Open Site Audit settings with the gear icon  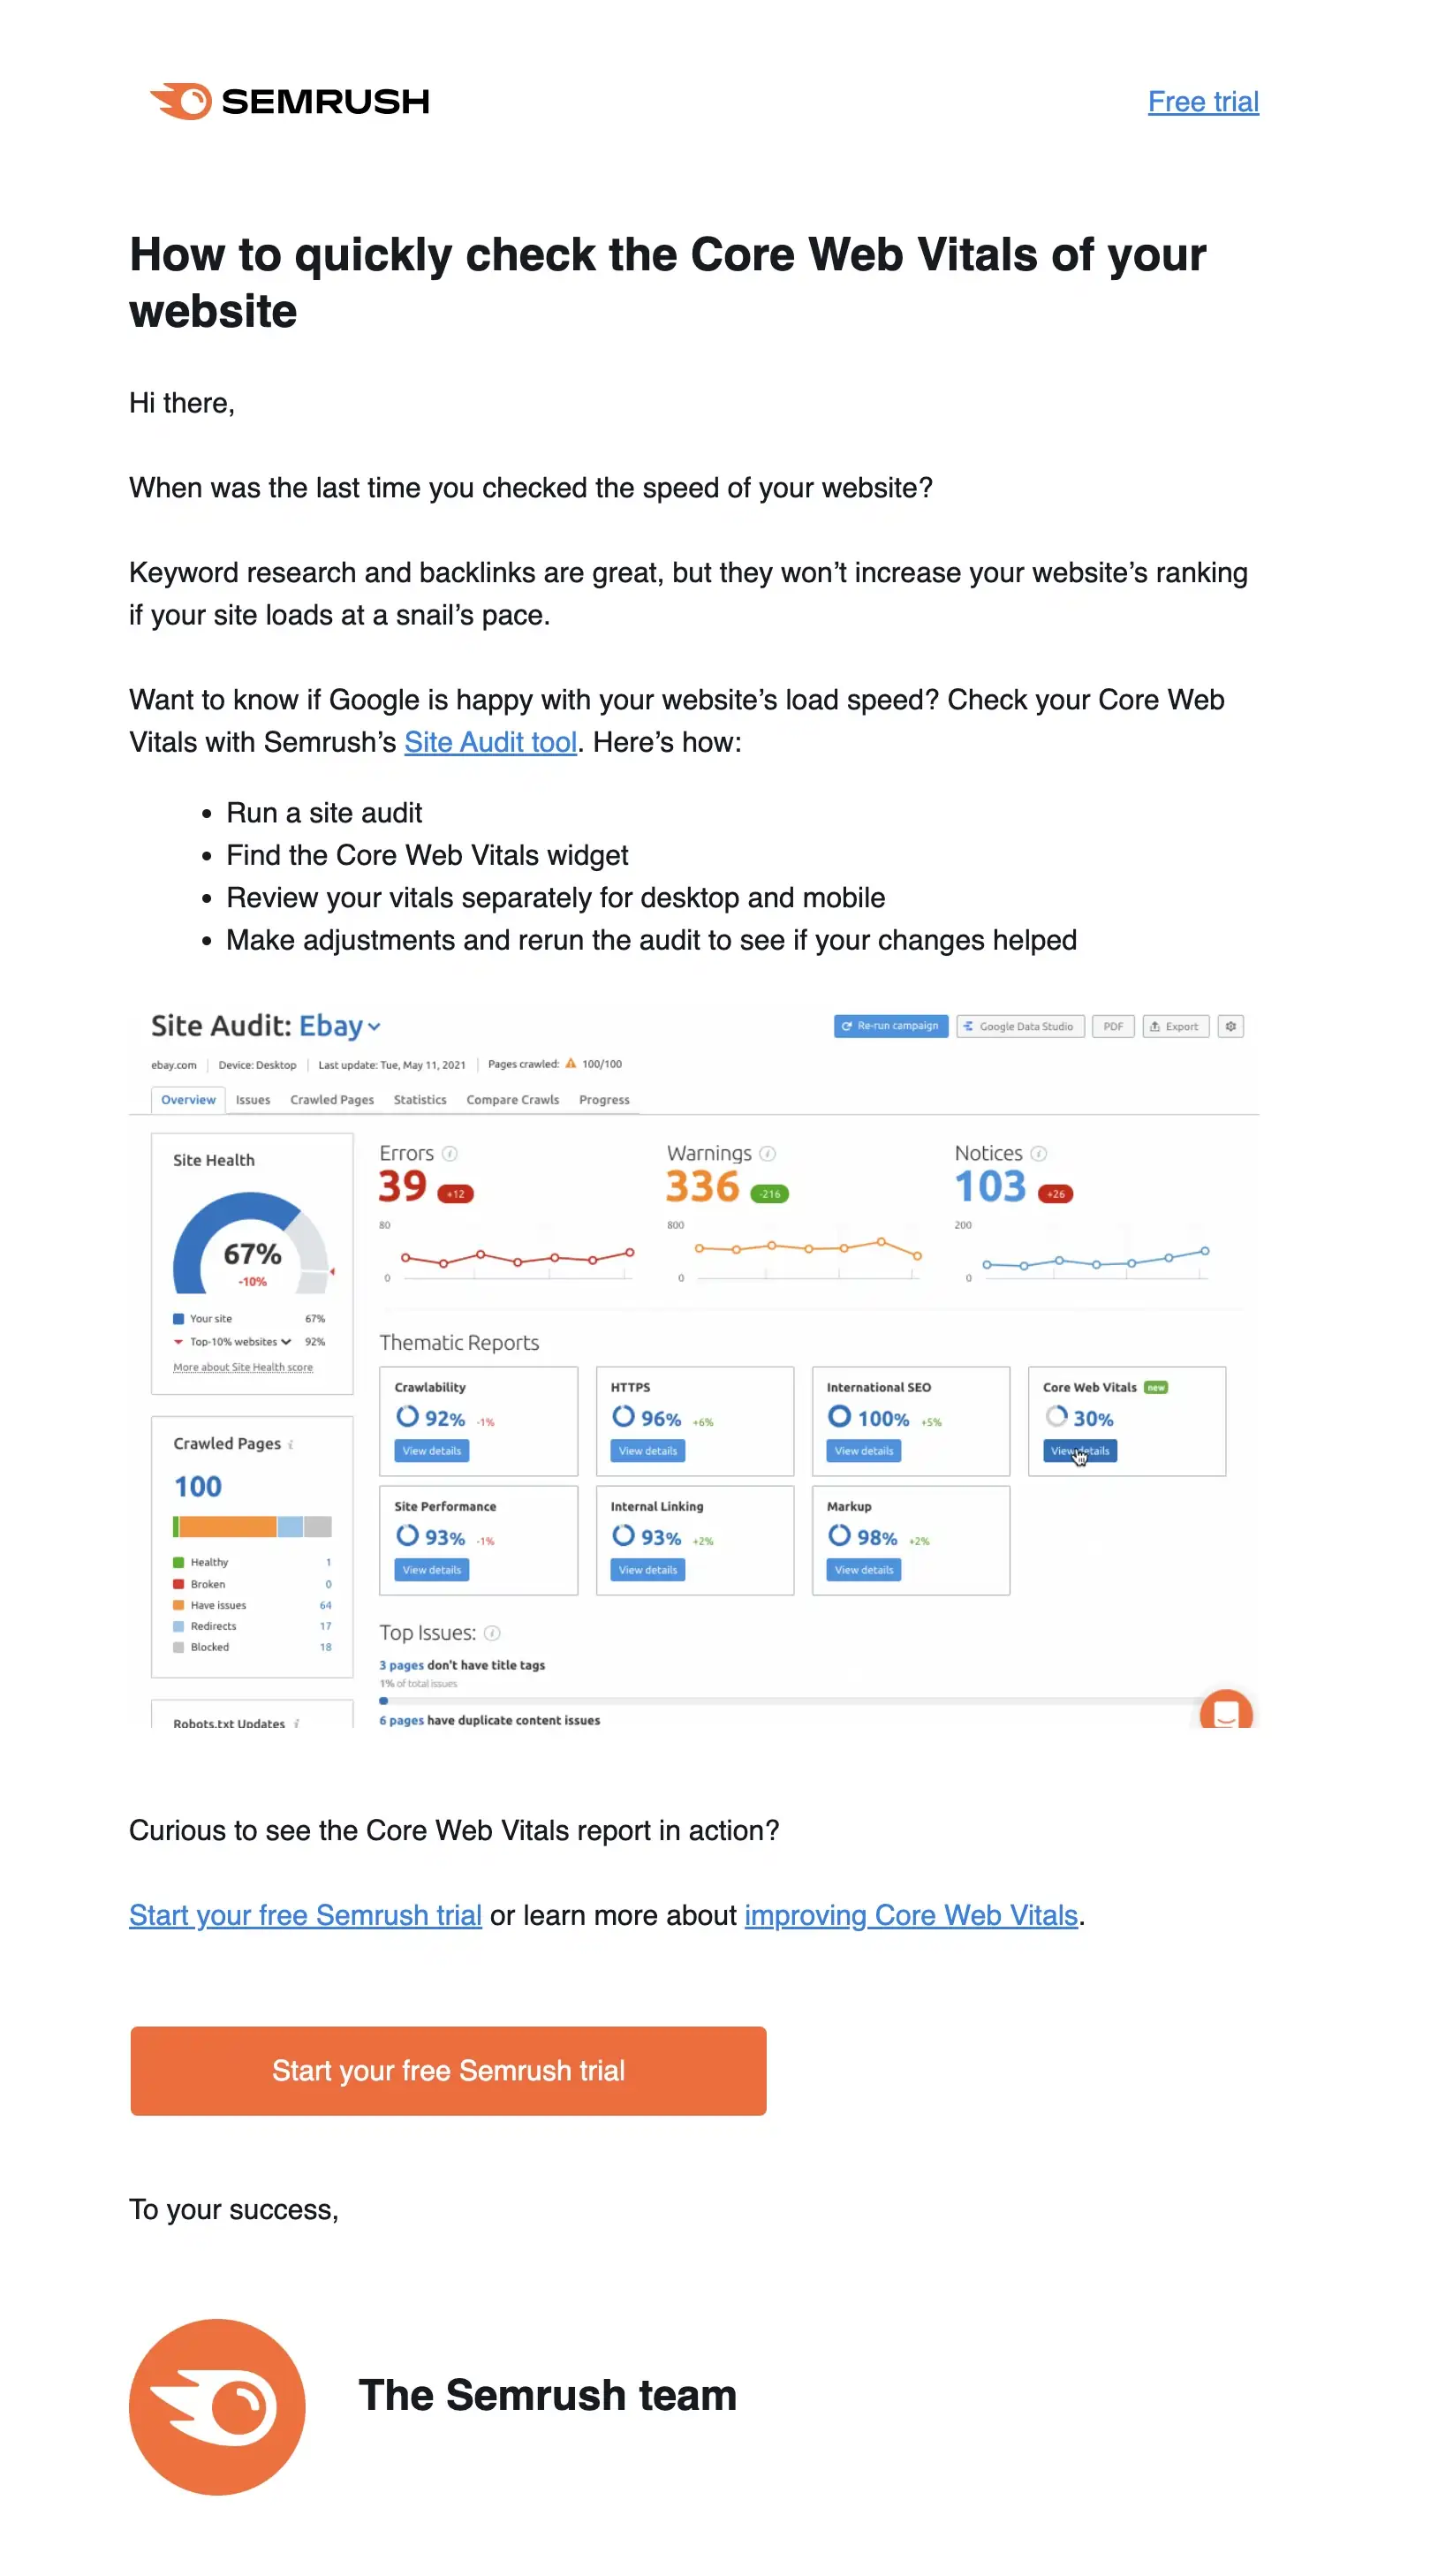(1231, 1026)
